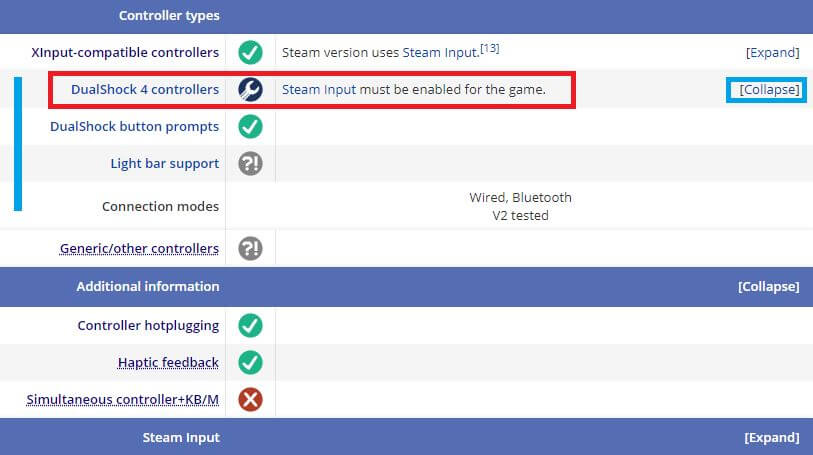Image resolution: width=813 pixels, height=455 pixels.
Task: Open citation reference 13
Action: coord(490,48)
